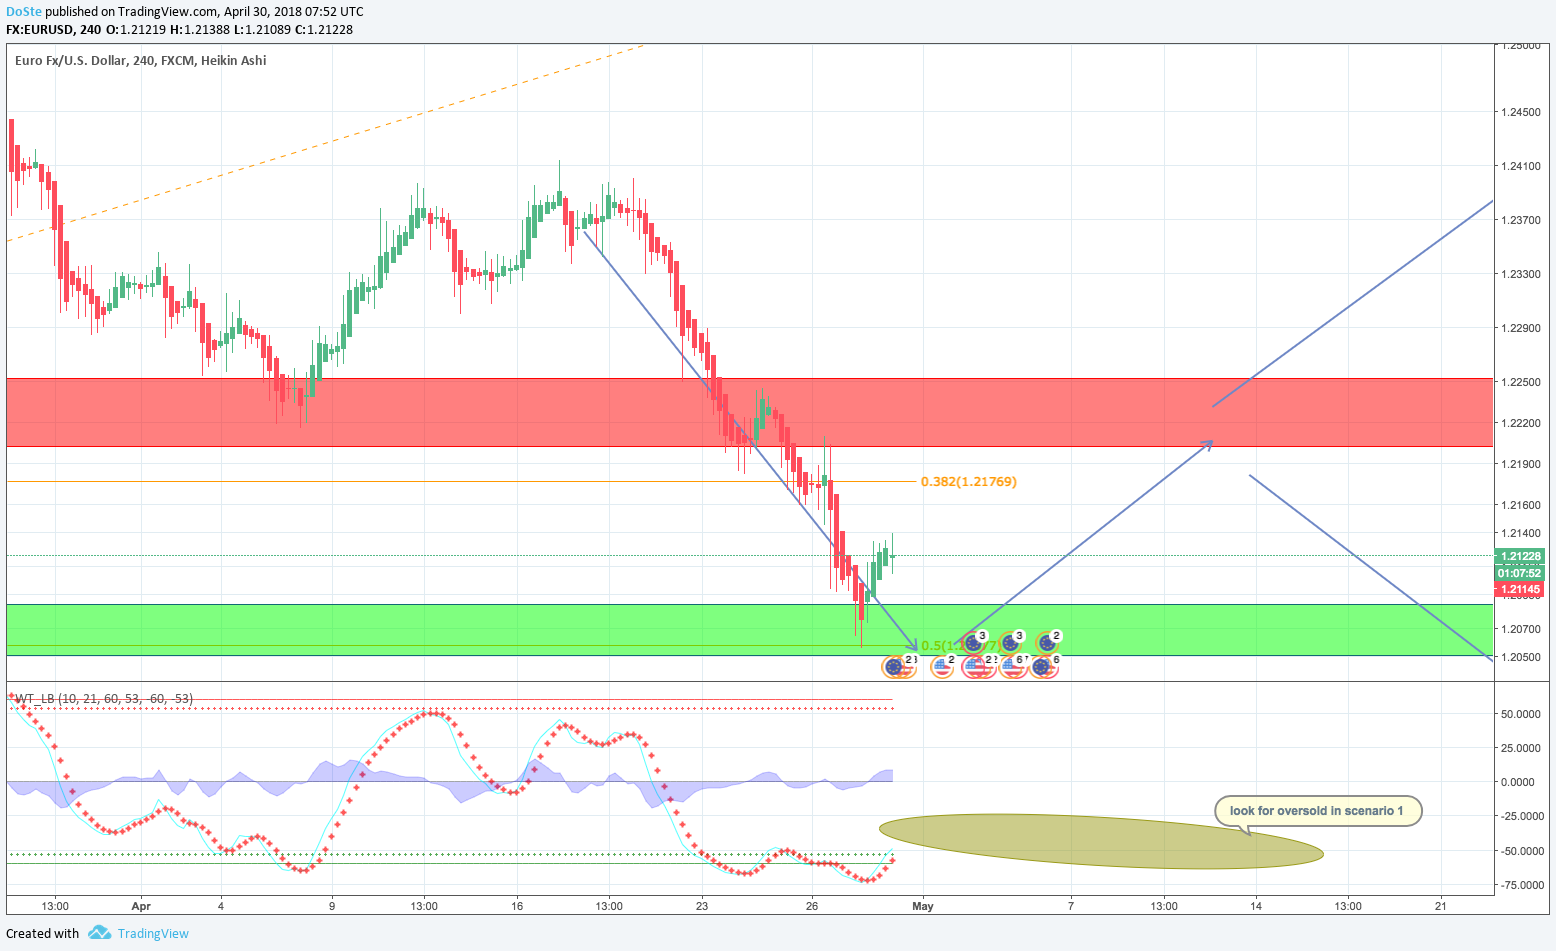Viewport: 1556px width, 951px height.
Task: Select the red price label 1.21145
Action: click(x=1519, y=590)
